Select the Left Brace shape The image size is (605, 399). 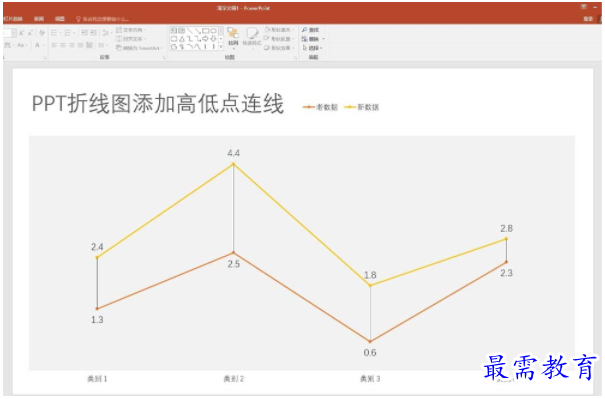point(205,46)
